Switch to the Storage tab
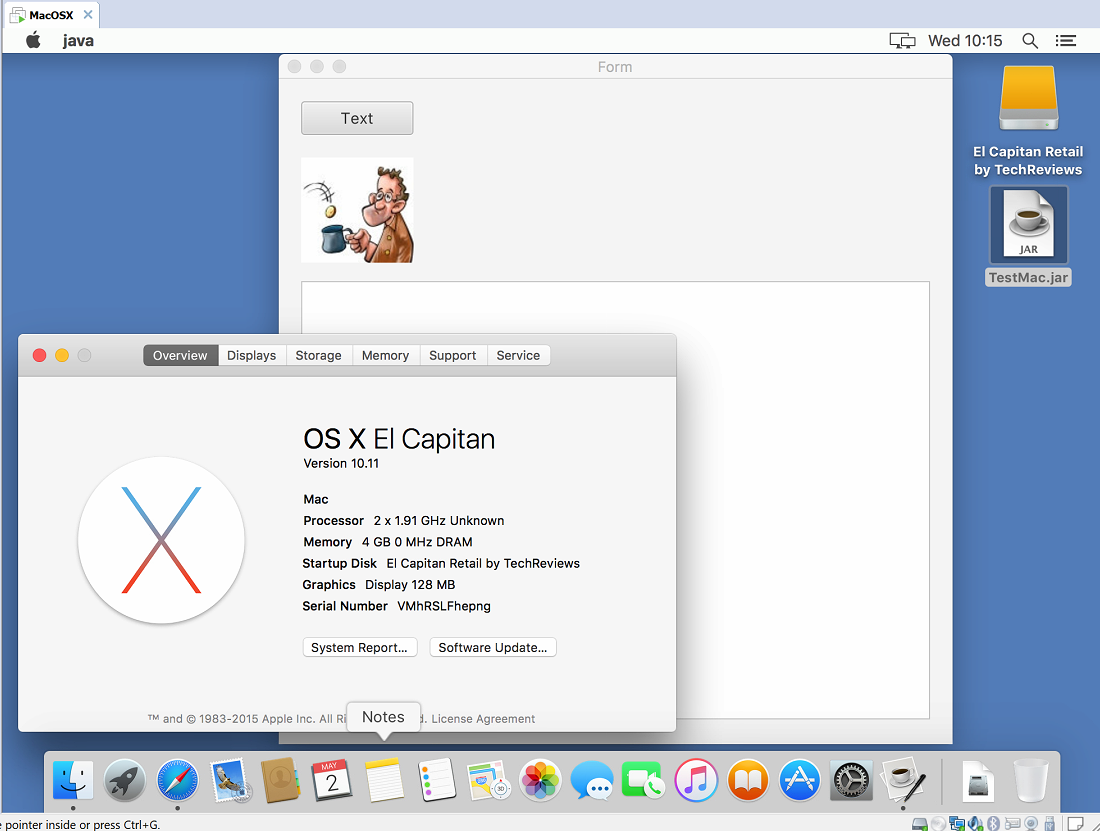This screenshot has width=1100, height=831. click(x=318, y=356)
